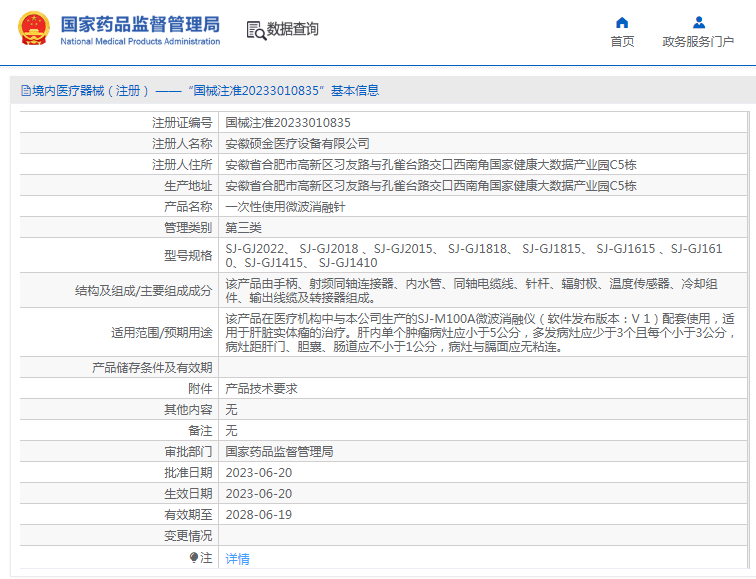Viewport: 756px width, 579px height.
Task: Select the 生产地址 address value
Action: click(x=431, y=186)
